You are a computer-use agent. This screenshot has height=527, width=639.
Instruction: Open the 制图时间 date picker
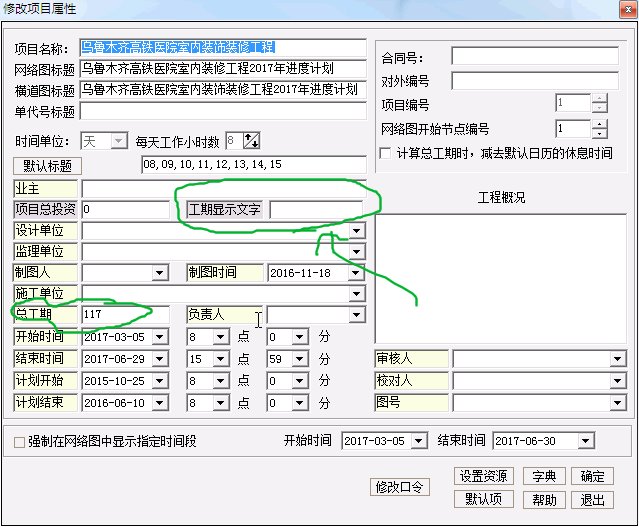click(x=355, y=273)
